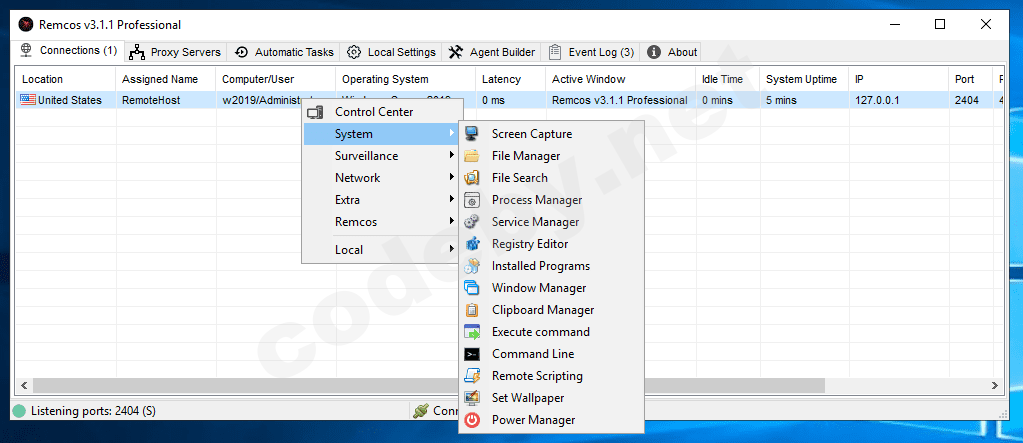Launch the File Manager tool

click(525, 156)
